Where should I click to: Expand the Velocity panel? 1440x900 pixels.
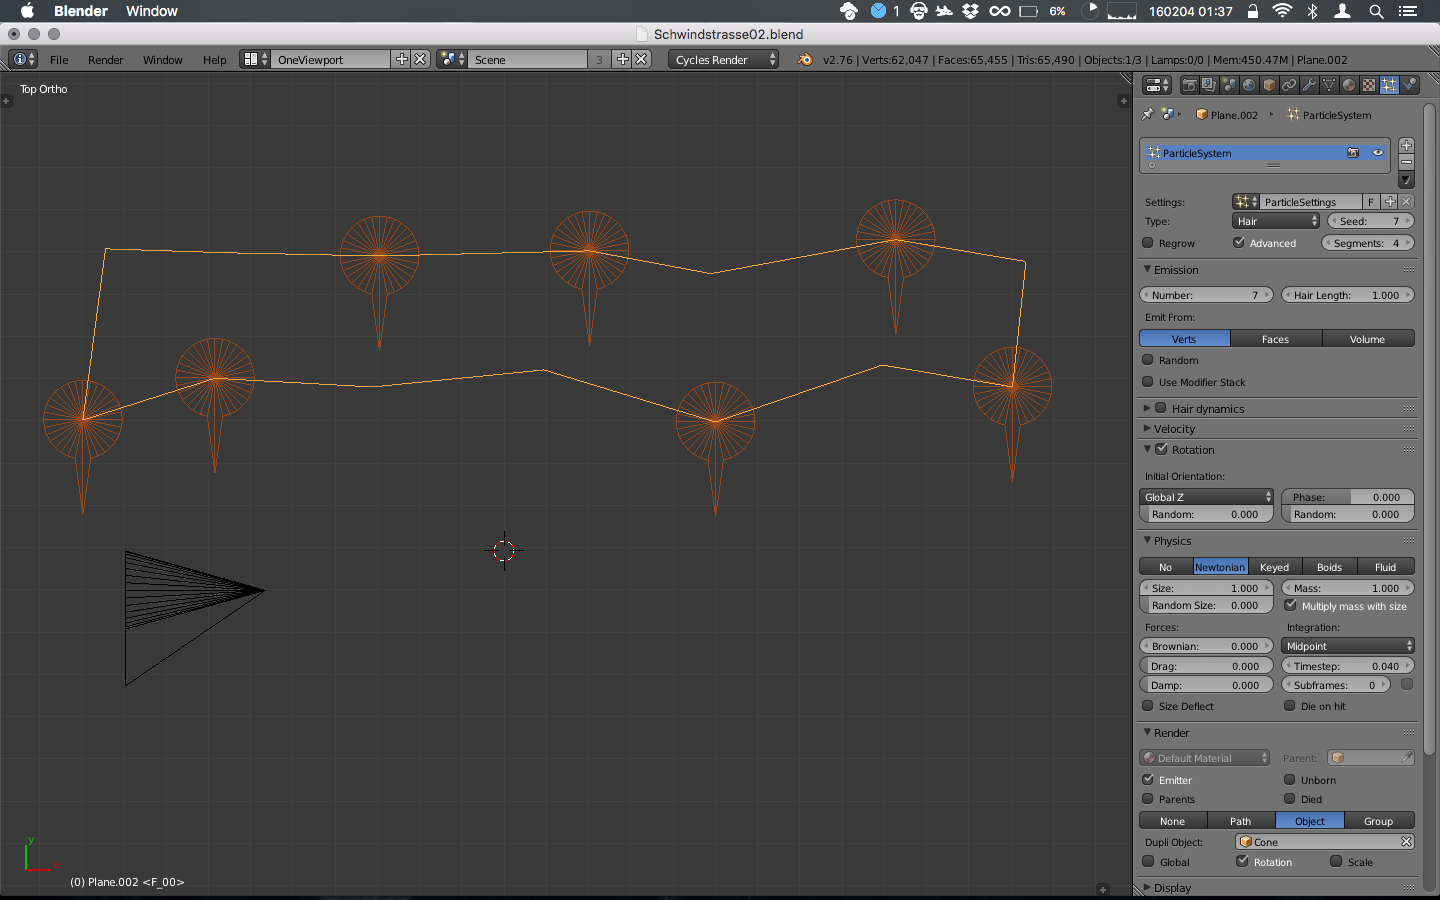click(x=1147, y=428)
